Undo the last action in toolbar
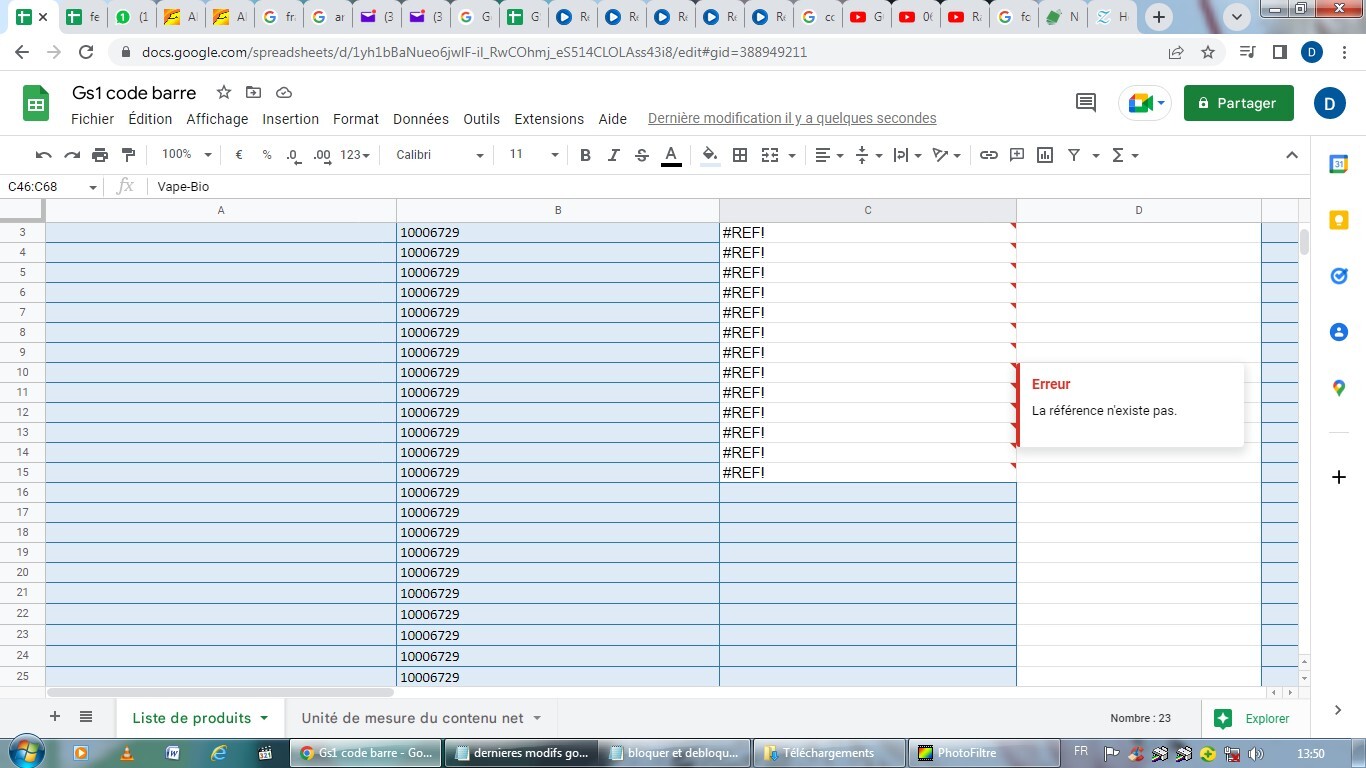 [43, 155]
